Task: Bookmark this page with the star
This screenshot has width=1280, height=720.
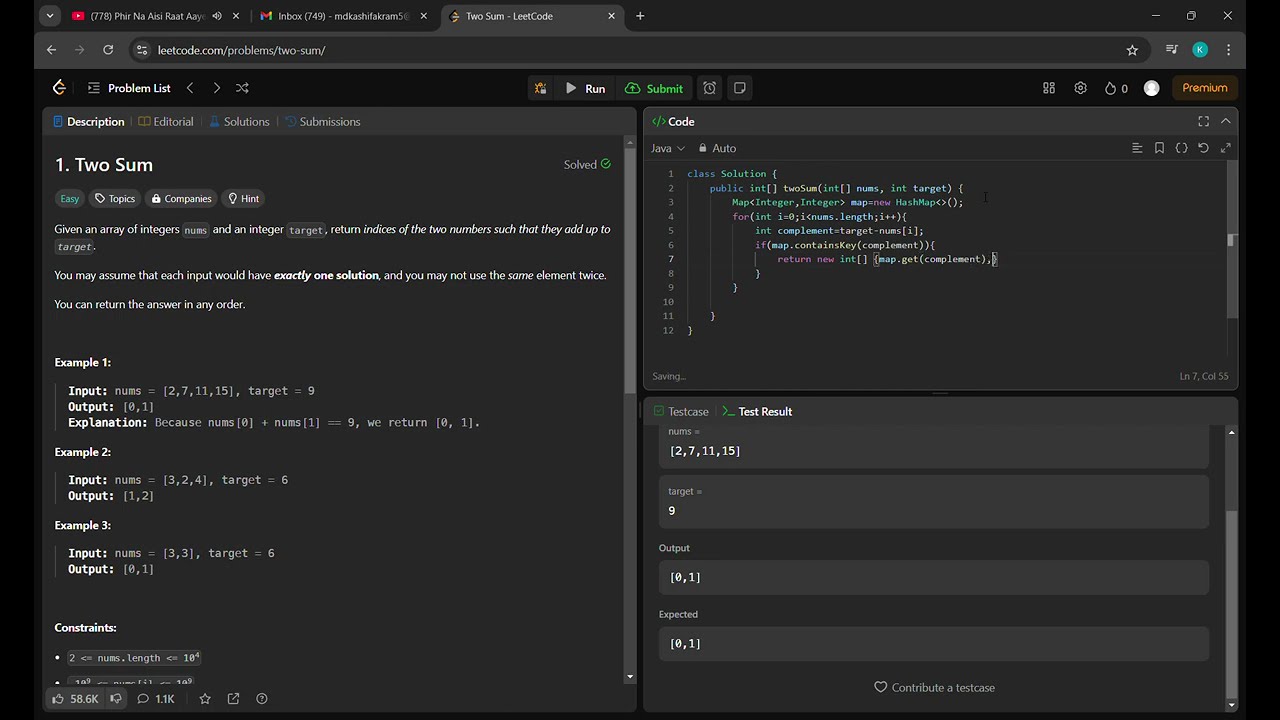Action: (x=1132, y=50)
